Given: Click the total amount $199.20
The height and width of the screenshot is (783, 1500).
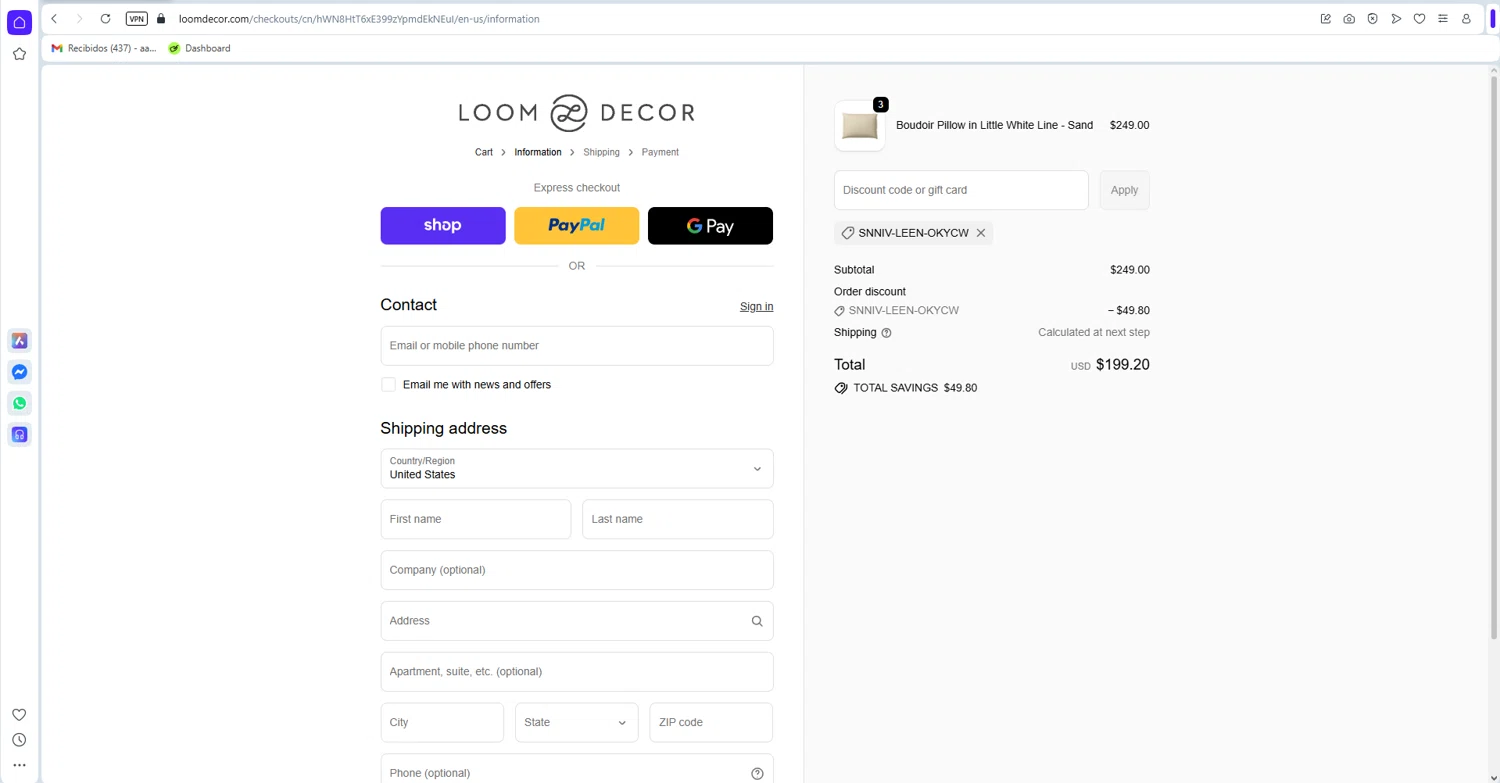Looking at the screenshot, I should pyautogui.click(x=1122, y=365).
